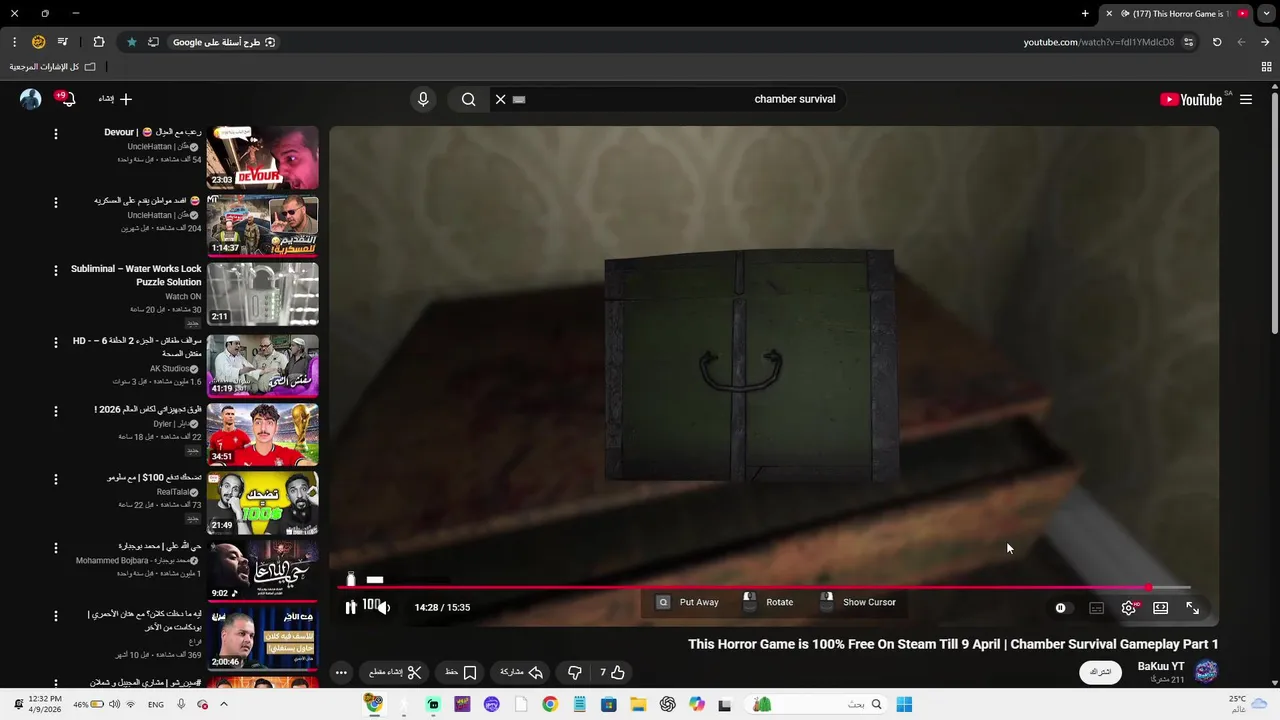The width and height of the screenshot is (1280, 720).
Task: Toggle subtitles/closed captions button
Action: [x=1096, y=608]
